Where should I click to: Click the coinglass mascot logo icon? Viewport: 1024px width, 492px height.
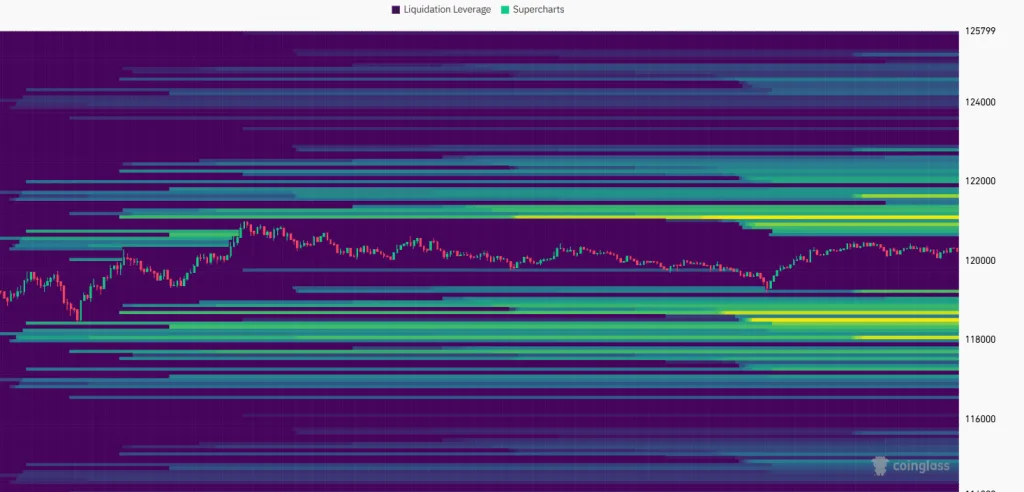[x=880, y=465]
